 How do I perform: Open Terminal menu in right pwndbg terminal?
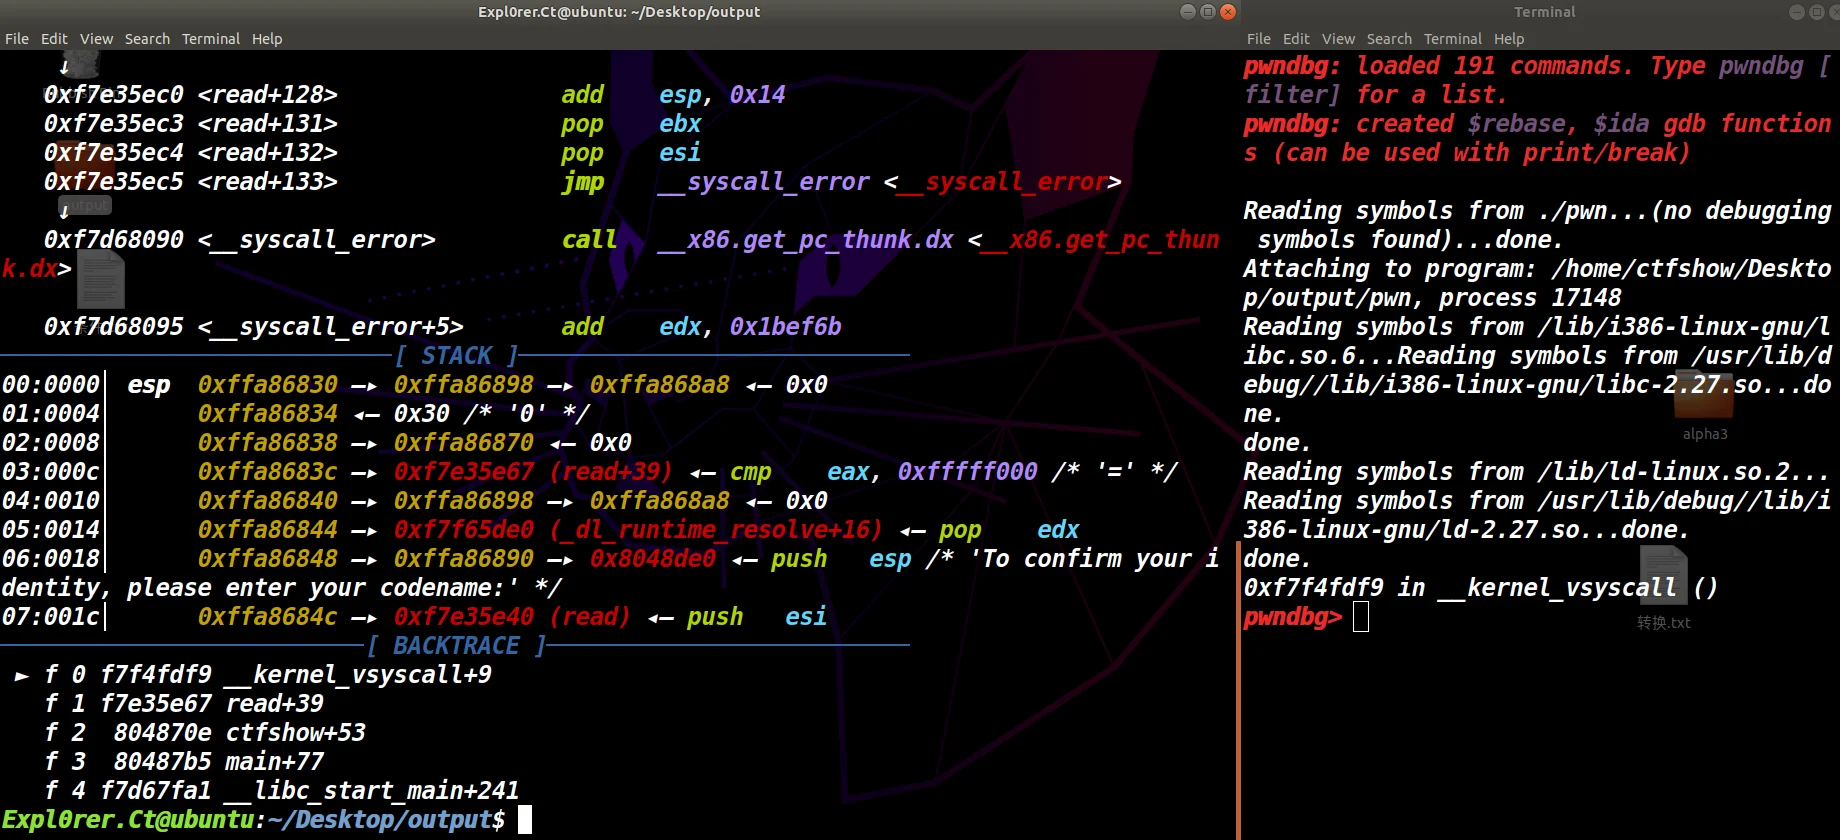1452,39
